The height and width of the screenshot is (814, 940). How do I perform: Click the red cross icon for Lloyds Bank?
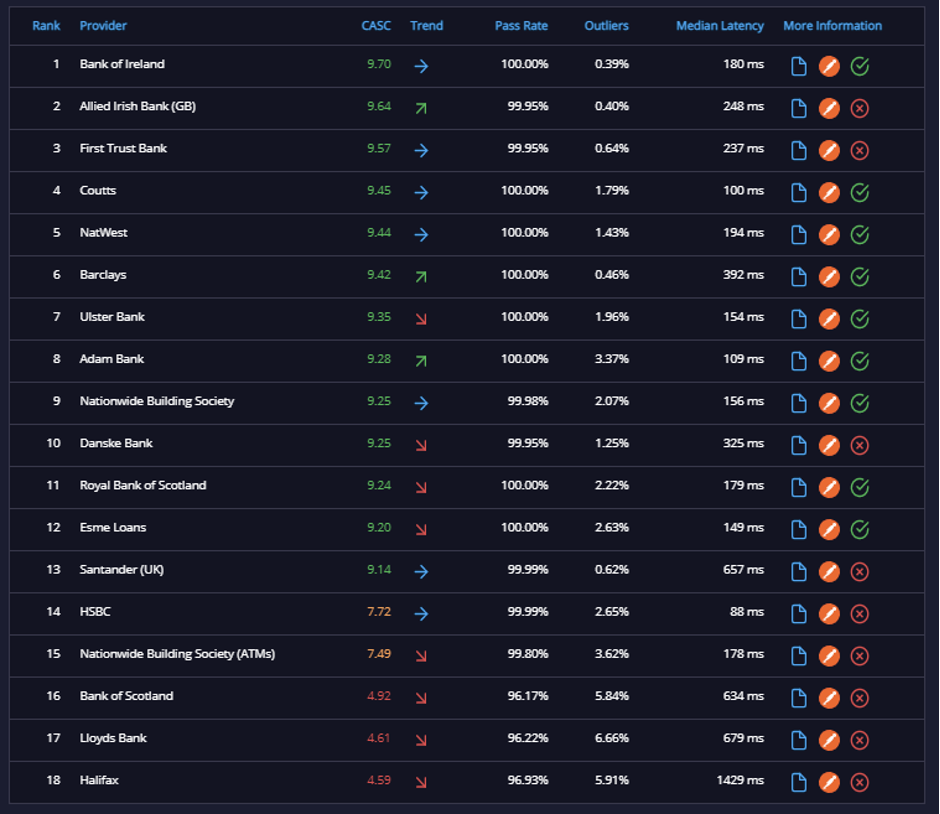coord(860,740)
